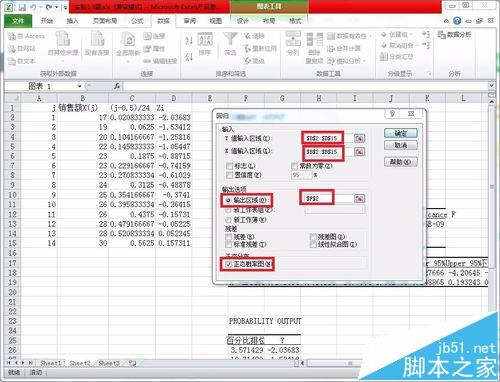The height and width of the screenshot is (382, 500).
Task: Click the blue Excel Help question icon
Action: (x=457, y=21)
